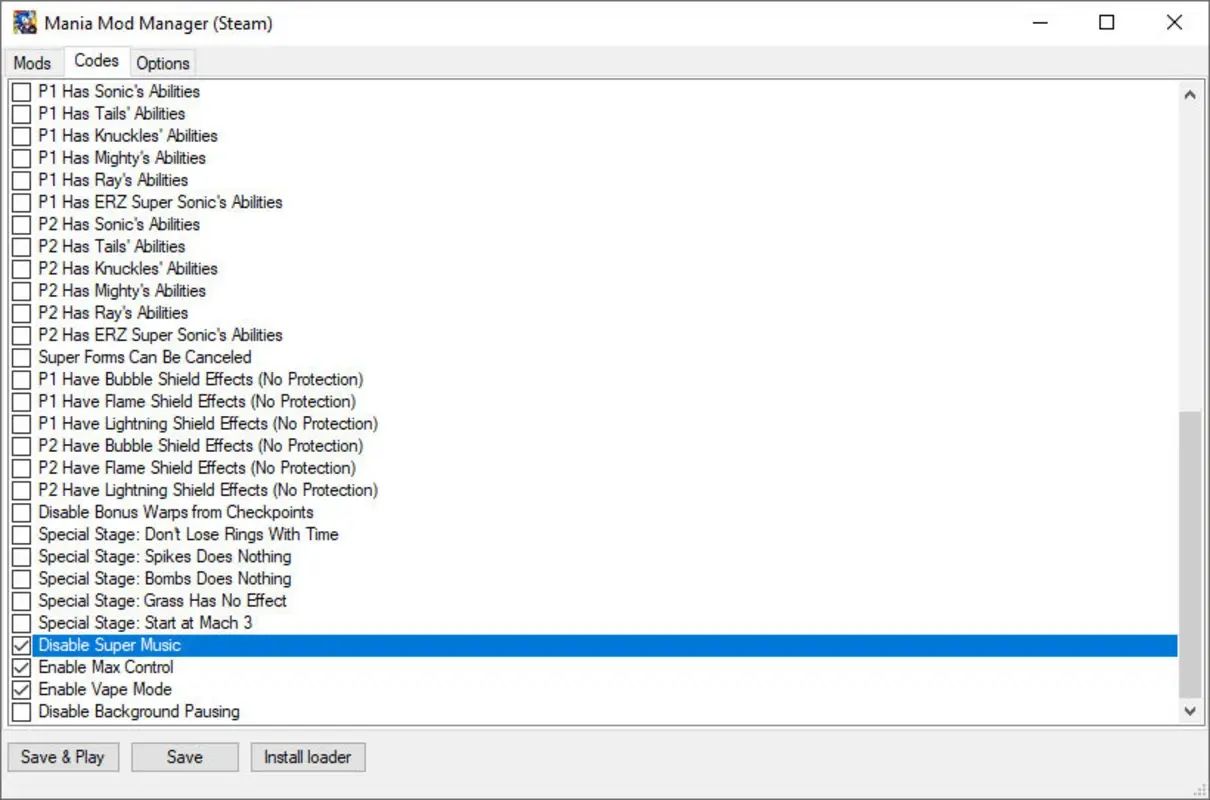Enable Disable Background Pausing

pos(21,711)
